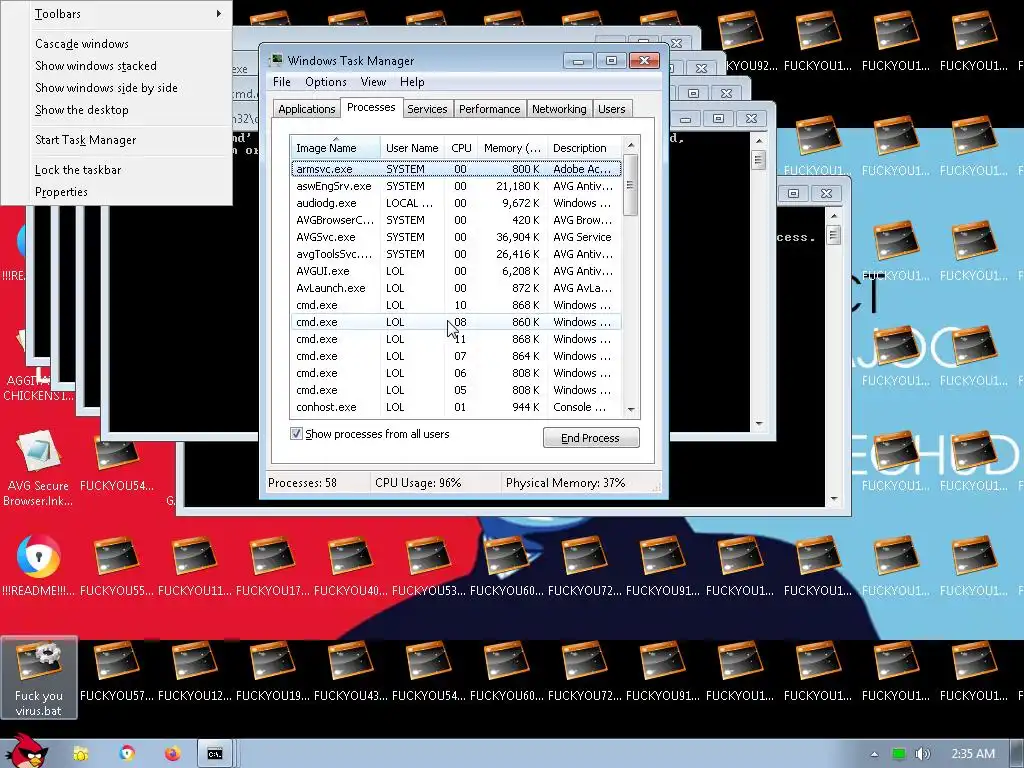Switch to the Services tab
Viewport: 1024px width, 768px height.
click(427, 109)
